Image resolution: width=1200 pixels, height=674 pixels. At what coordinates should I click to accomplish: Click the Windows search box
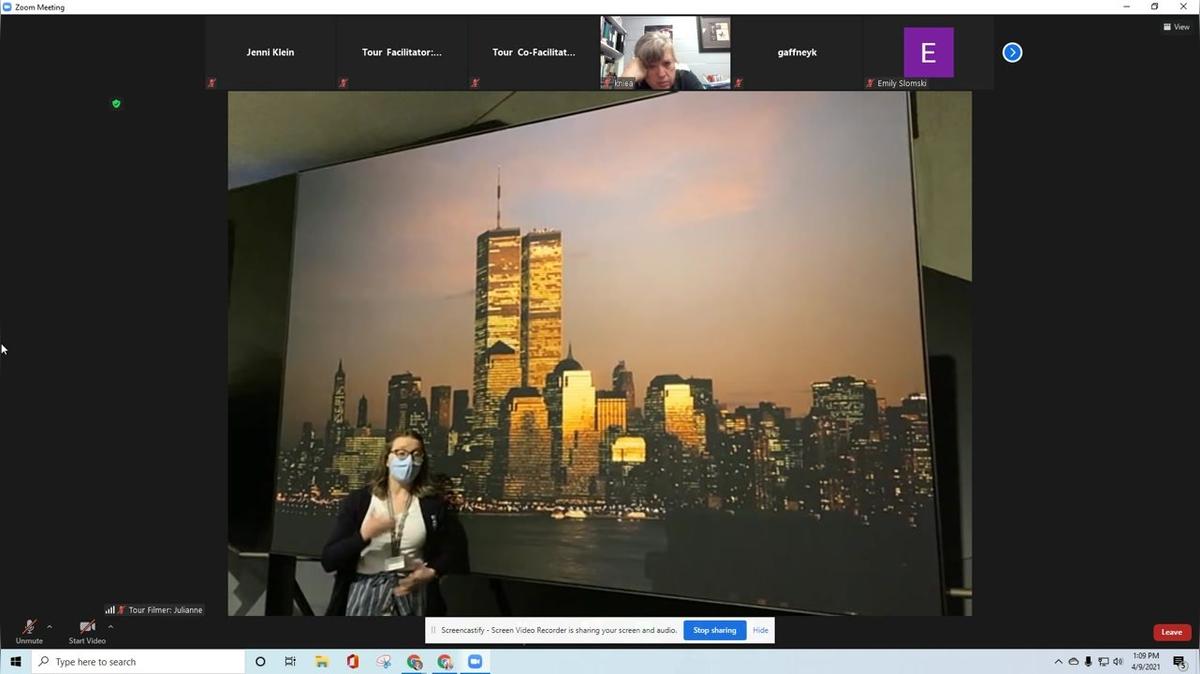[140, 662]
